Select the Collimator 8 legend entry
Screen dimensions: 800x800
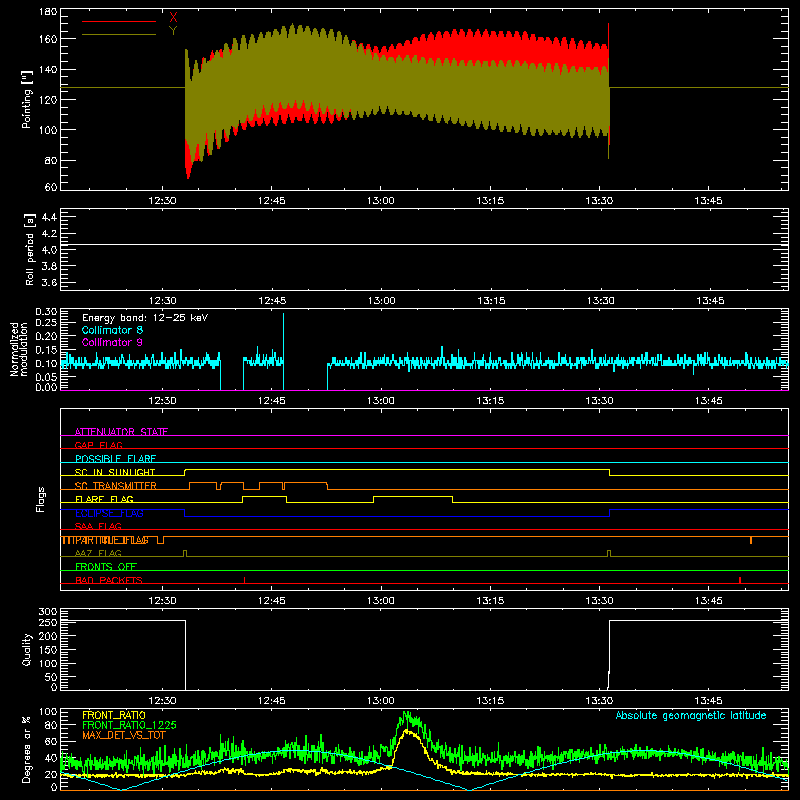click(112, 330)
